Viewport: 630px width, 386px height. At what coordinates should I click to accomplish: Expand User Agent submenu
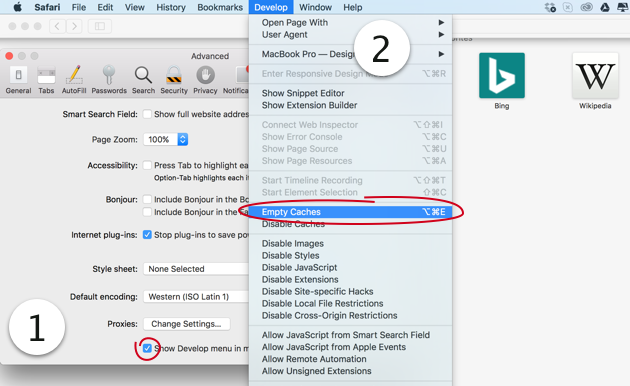coord(350,35)
